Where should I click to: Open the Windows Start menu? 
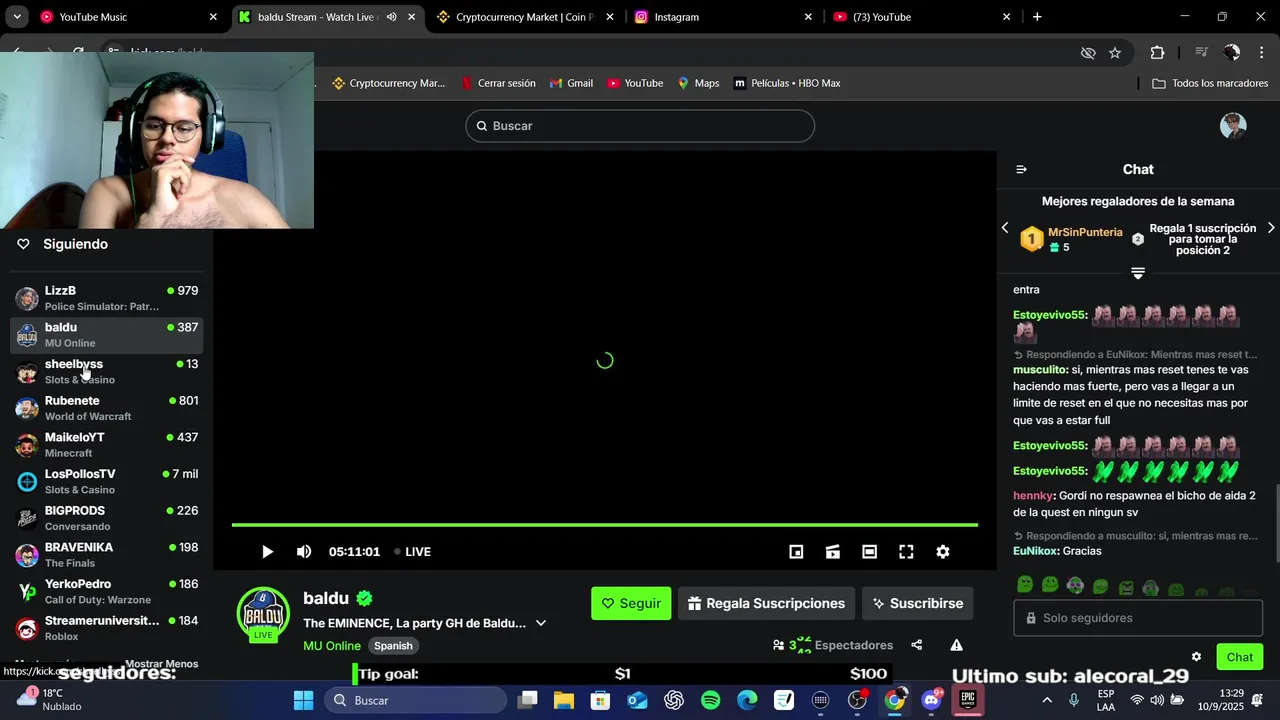point(303,700)
